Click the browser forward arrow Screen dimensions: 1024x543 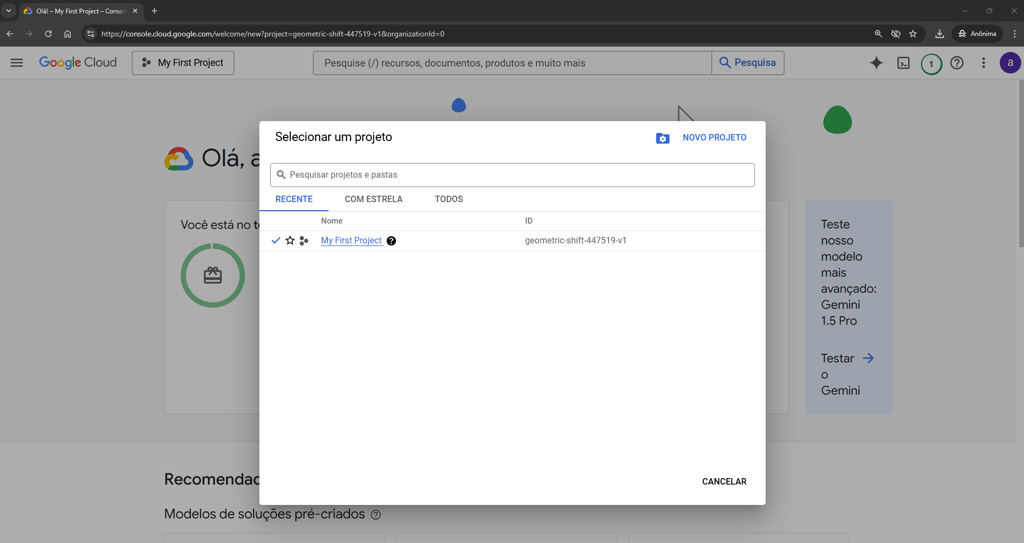(x=29, y=34)
